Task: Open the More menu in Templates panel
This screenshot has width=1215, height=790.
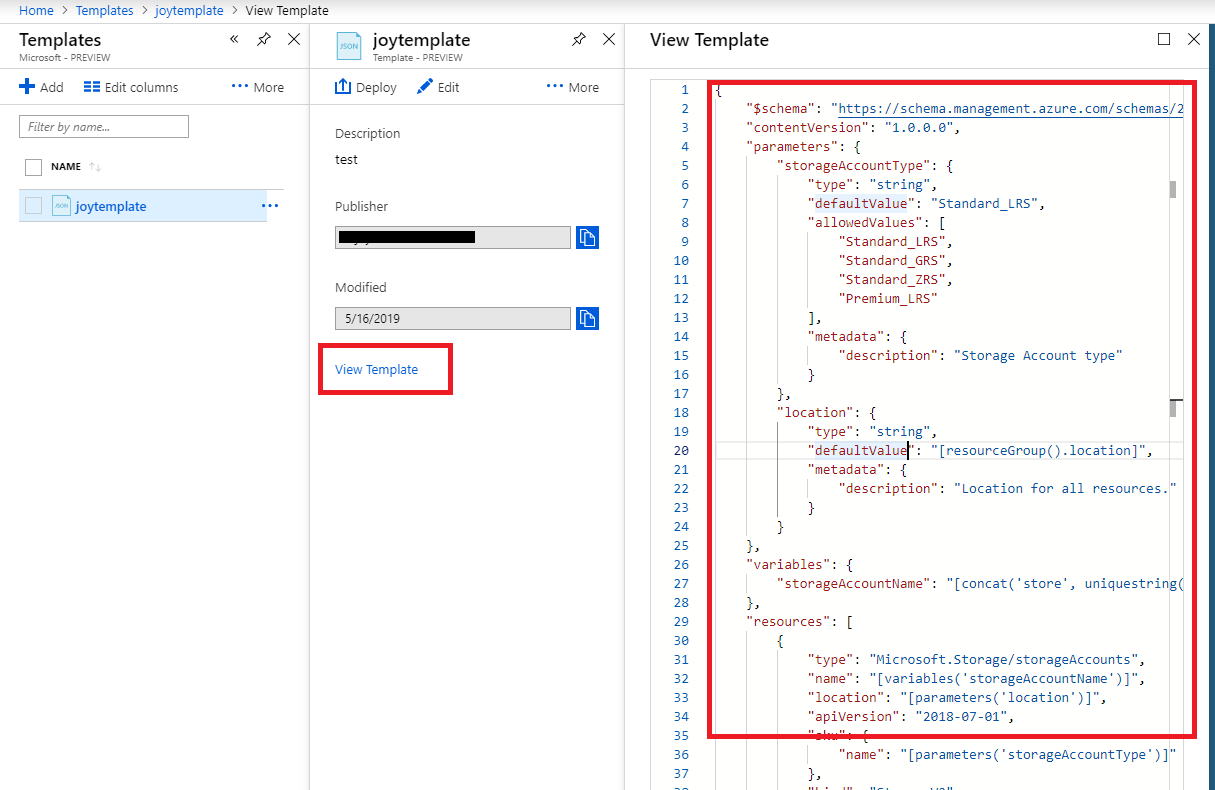Action: point(254,87)
